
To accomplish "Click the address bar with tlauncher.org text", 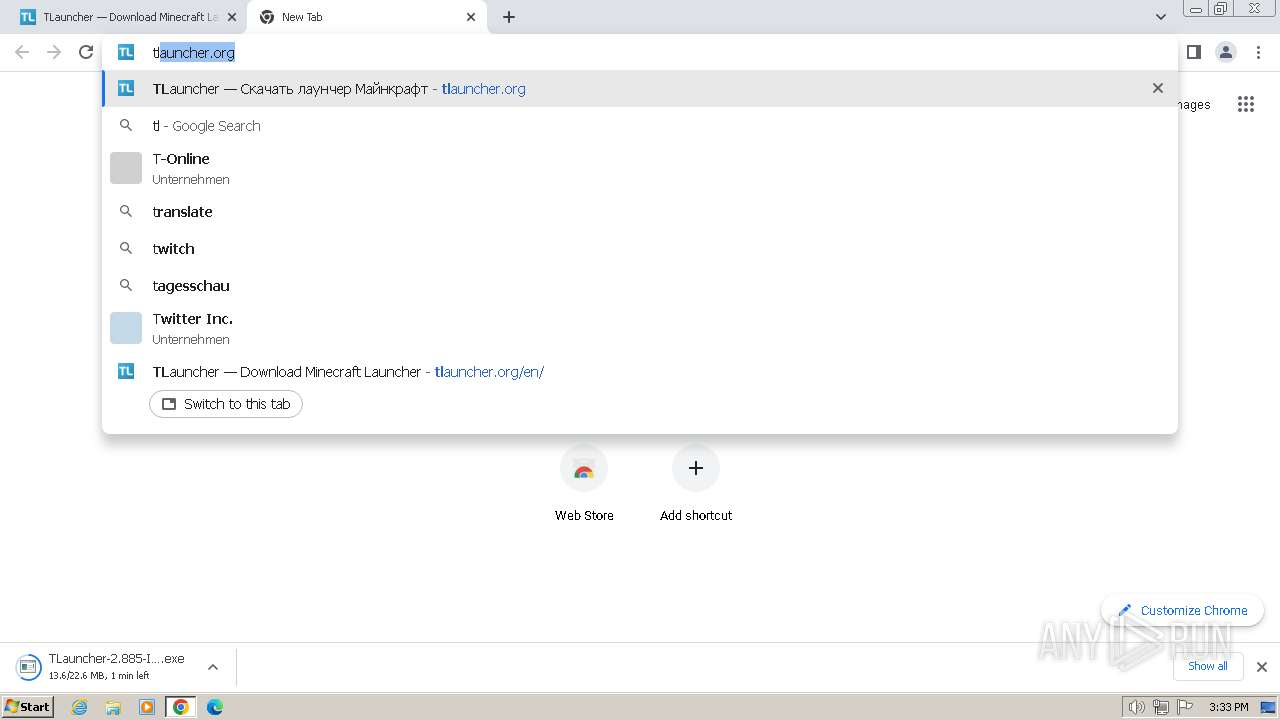I will coord(640,52).
